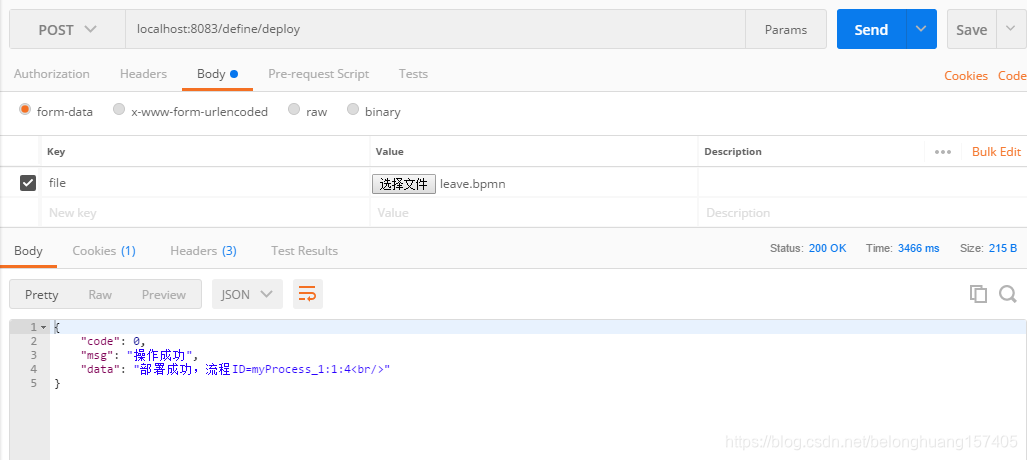Click the Key column header

[x=56, y=152]
